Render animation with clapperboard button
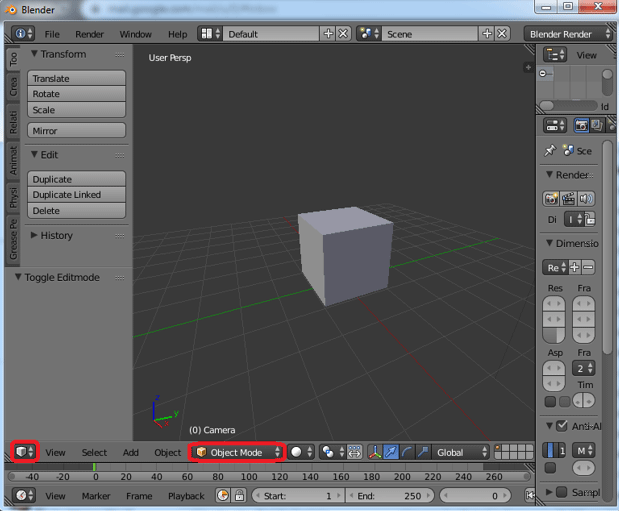Viewport: 619px width, 511px height. [x=568, y=199]
